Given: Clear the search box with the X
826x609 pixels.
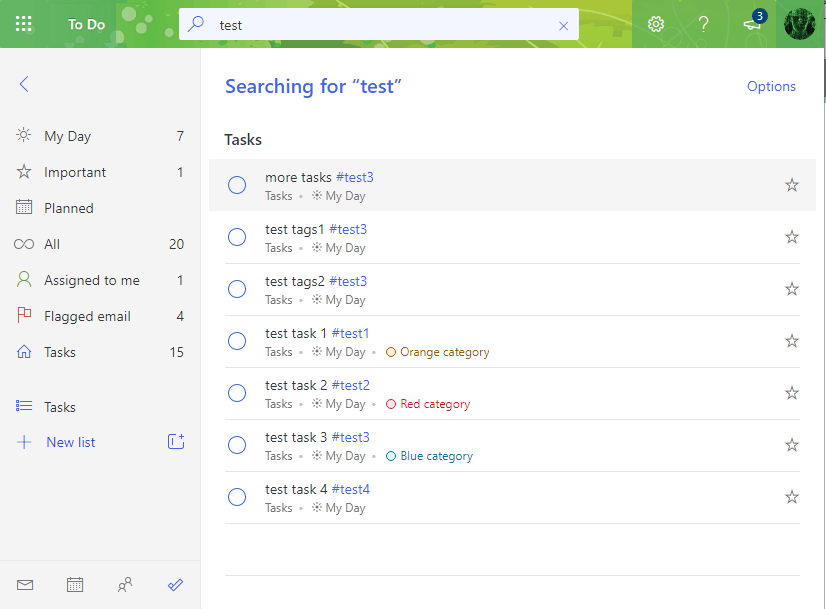Looking at the screenshot, I should click(x=563, y=26).
